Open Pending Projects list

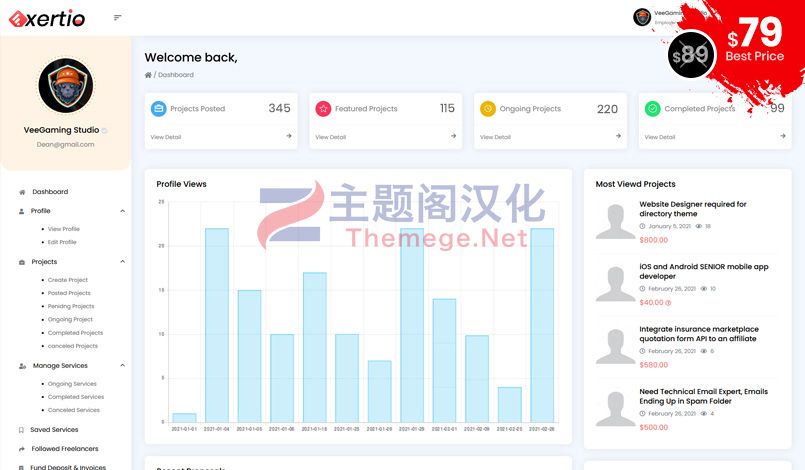click(x=71, y=306)
